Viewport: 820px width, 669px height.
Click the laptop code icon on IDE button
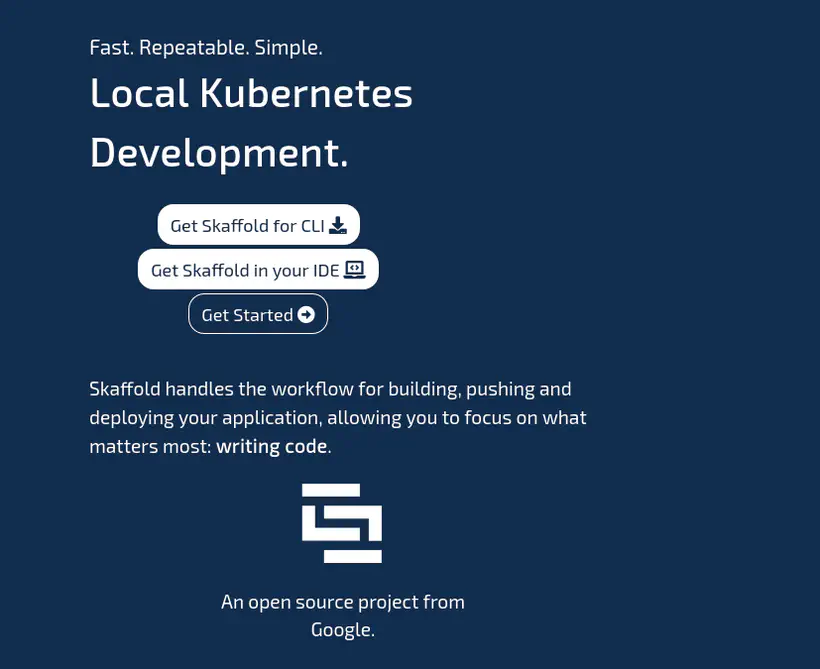point(355,269)
